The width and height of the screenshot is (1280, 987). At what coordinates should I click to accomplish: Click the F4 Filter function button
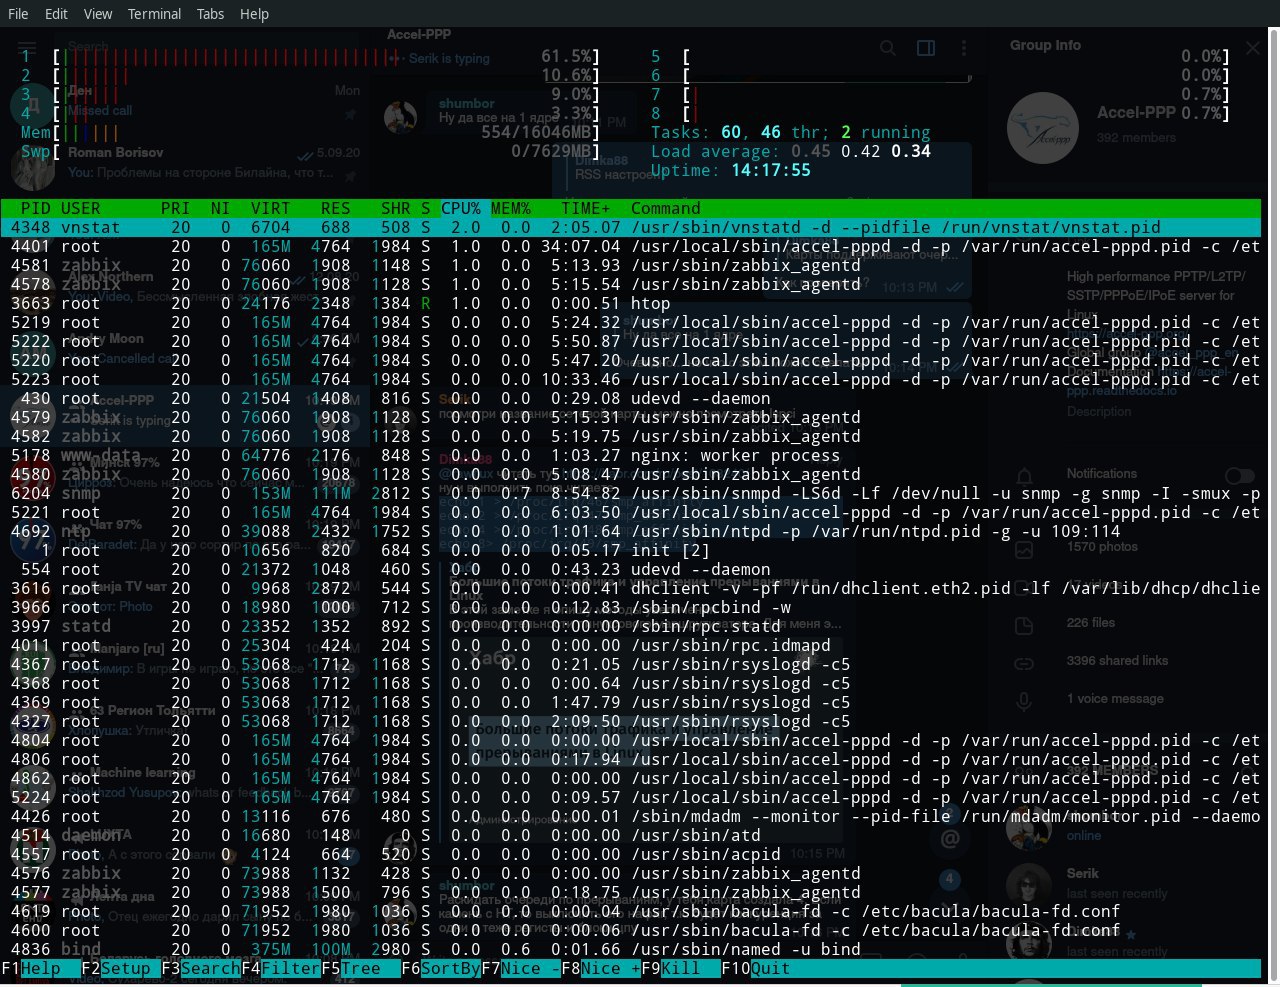click(x=280, y=968)
